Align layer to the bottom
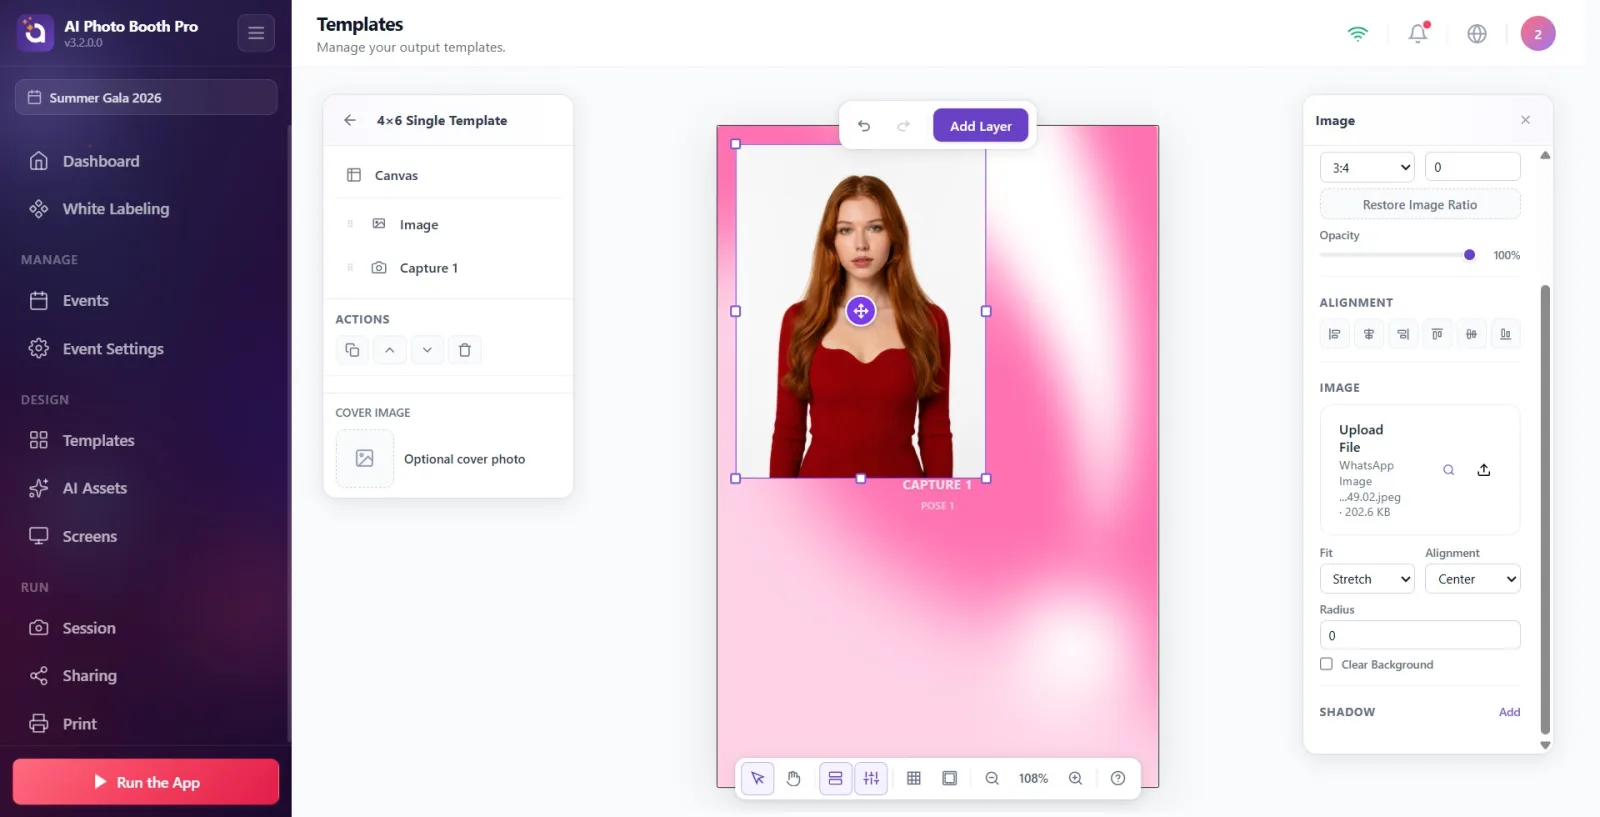Image resolution: width=1600 pixels, height=817 pixels. [x=1505, y=334]
